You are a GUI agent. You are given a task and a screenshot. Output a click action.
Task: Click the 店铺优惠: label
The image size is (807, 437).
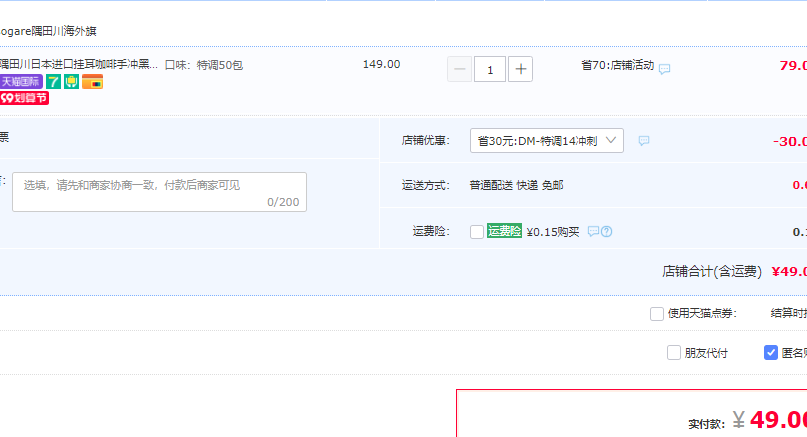tap(426, 141)
